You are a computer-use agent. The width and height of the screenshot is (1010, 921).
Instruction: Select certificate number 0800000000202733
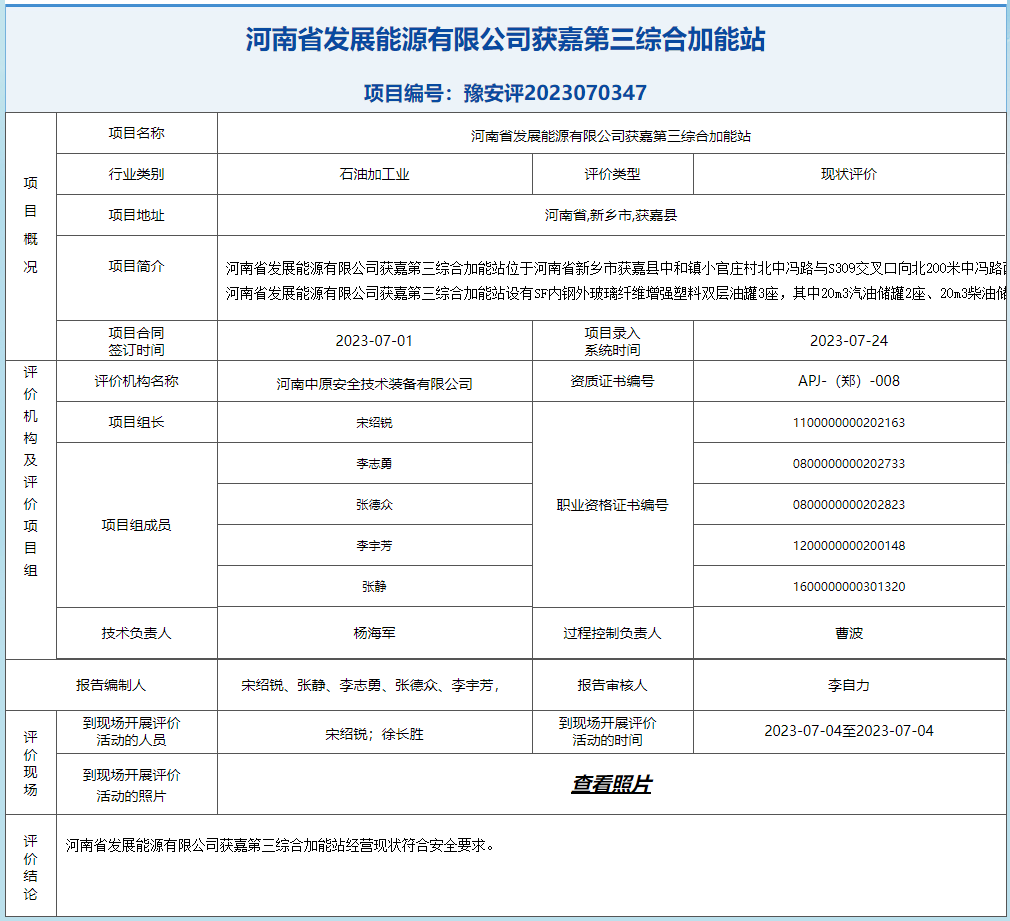coord(849,464)
